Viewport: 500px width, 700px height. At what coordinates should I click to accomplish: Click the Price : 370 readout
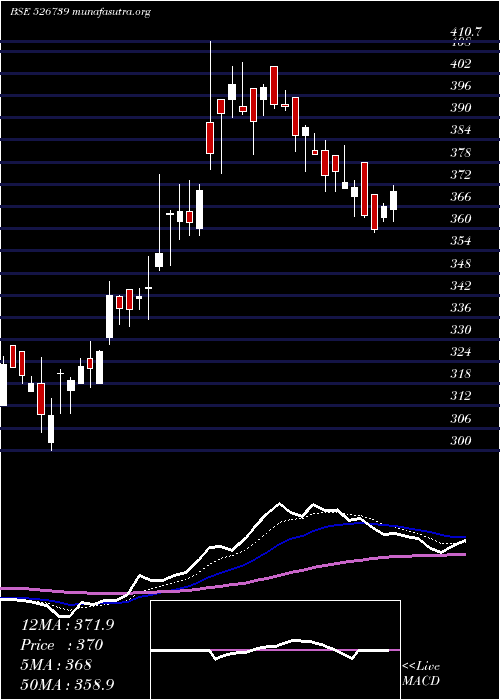(62, 645)
